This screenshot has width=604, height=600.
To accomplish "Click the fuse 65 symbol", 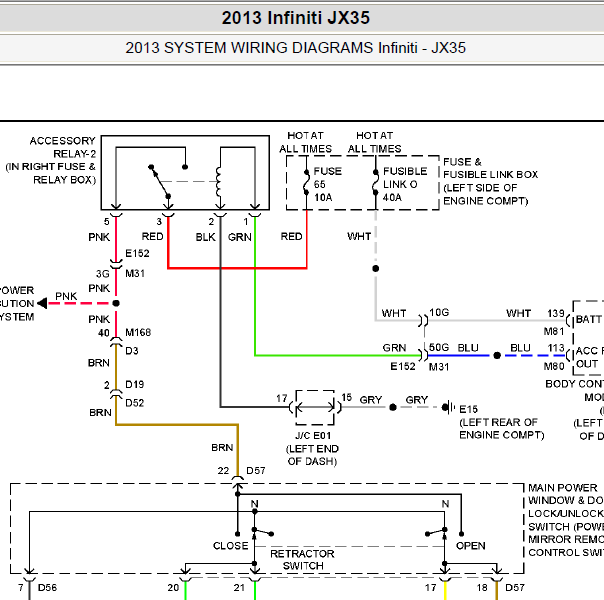I will click(x=307, y=182).
